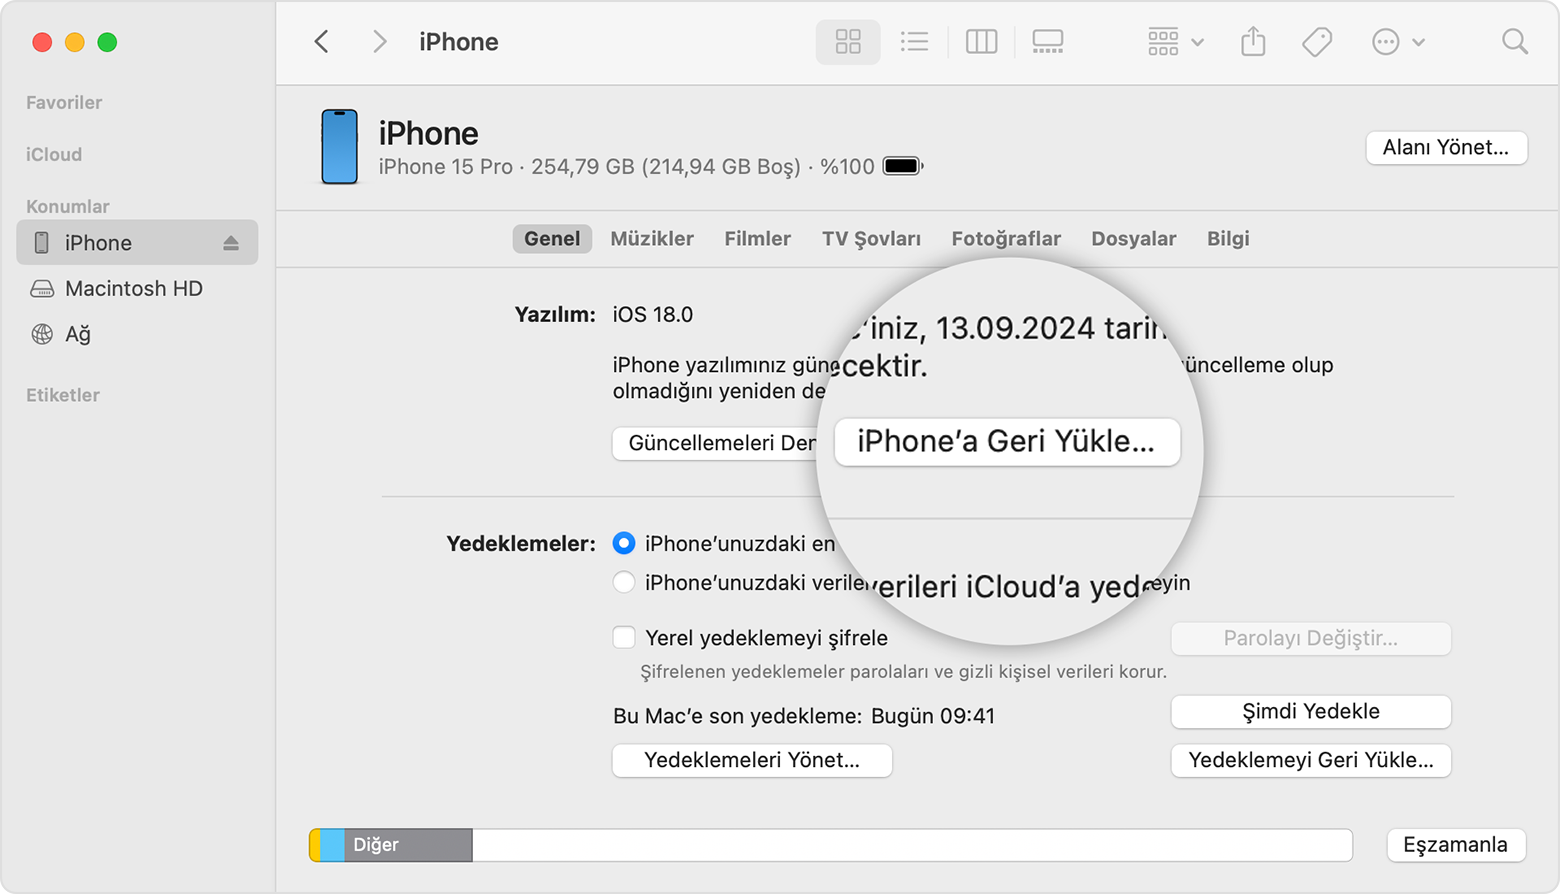The height and width of the screenshot is (894, 1560).
Task: Click the Alanı Yönet button
Action: coord(1446,148)
